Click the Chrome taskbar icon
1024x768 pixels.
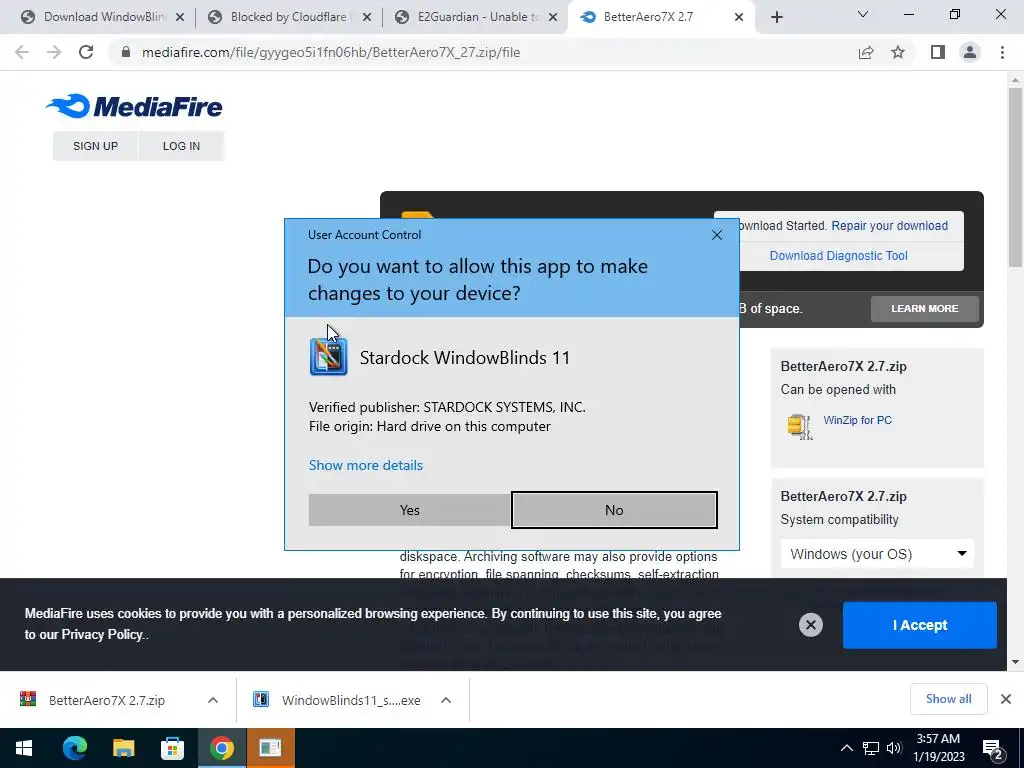pyautogui.click(x=221, y=748)
